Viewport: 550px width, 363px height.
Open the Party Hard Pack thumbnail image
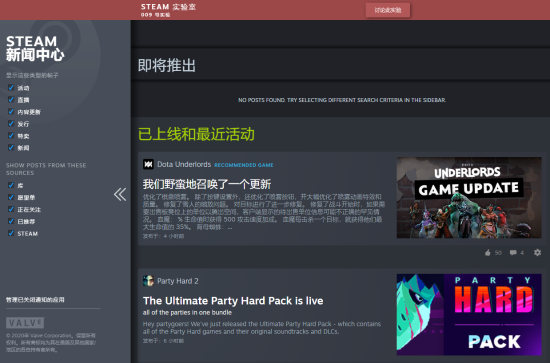click(x=469, y=315)
